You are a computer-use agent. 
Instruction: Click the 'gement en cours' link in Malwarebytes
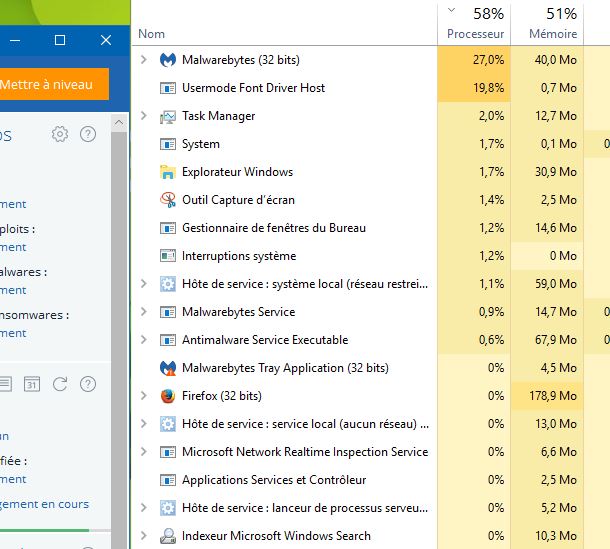point(44,504)
